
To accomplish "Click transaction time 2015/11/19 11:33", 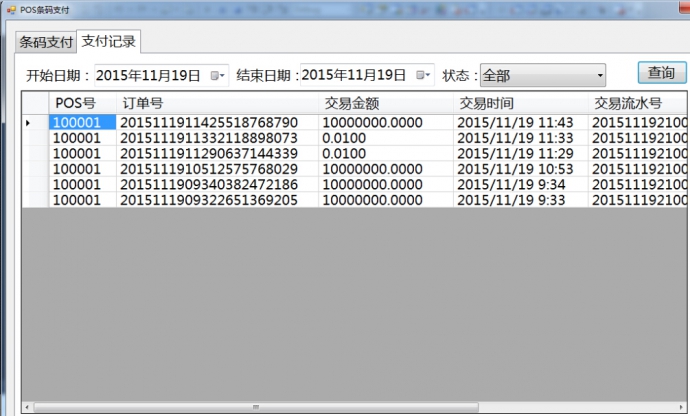I will [x=515, y=138].
